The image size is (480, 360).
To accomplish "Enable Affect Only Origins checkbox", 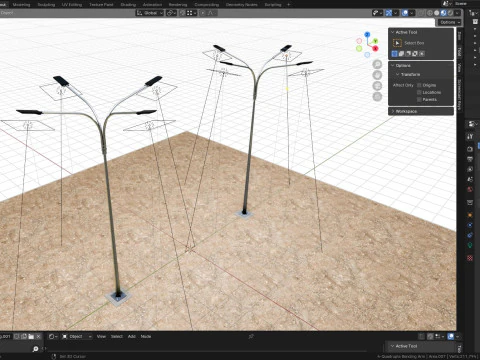I will pos(419,85).
